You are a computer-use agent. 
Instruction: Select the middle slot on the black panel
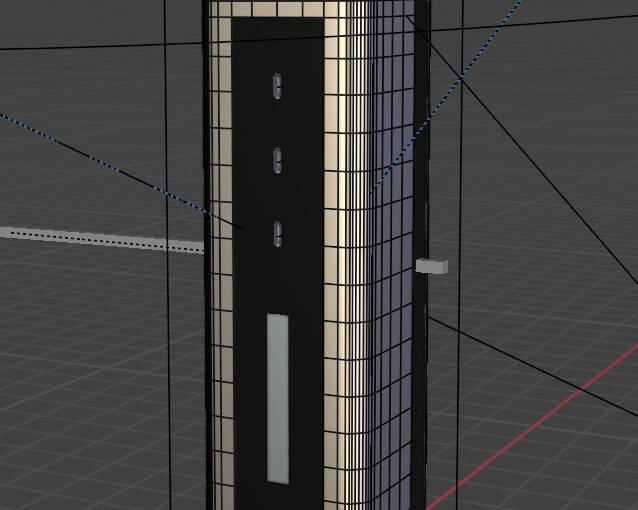277,160
